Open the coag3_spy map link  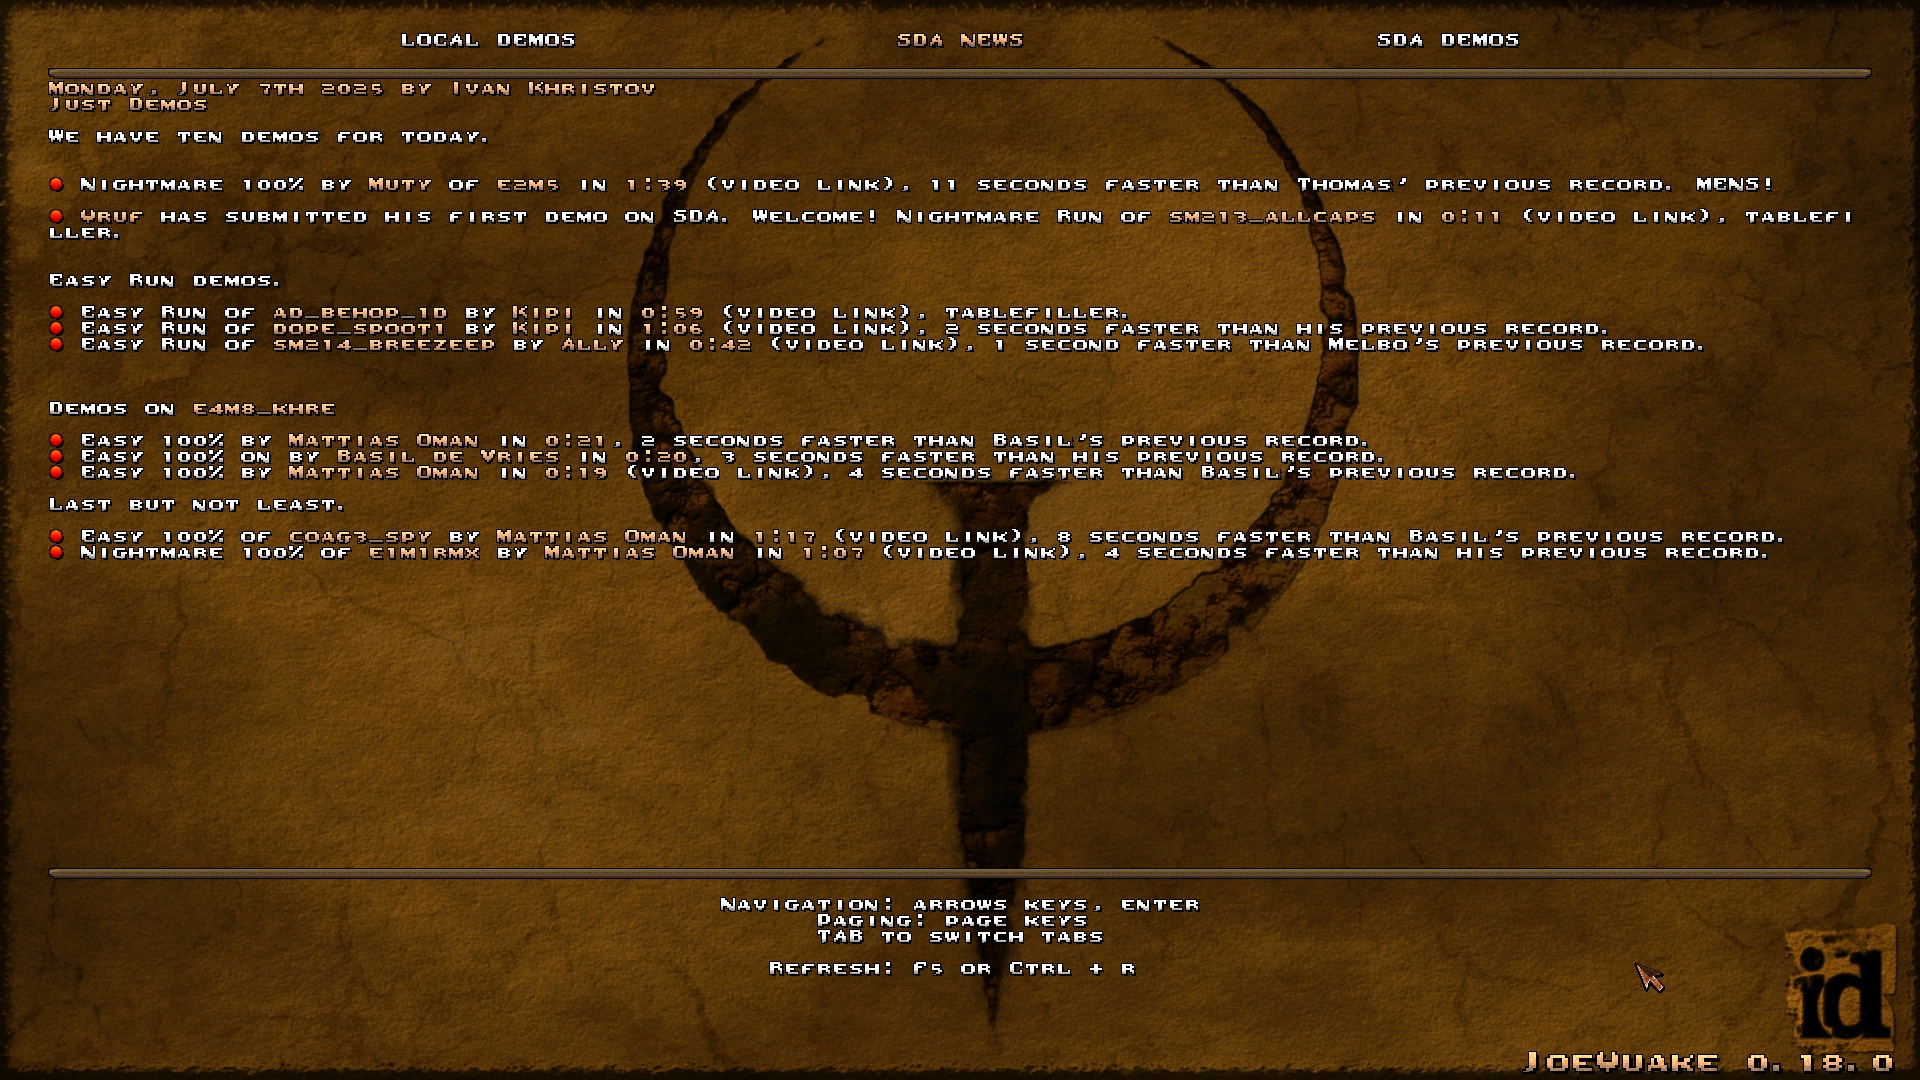360,536
